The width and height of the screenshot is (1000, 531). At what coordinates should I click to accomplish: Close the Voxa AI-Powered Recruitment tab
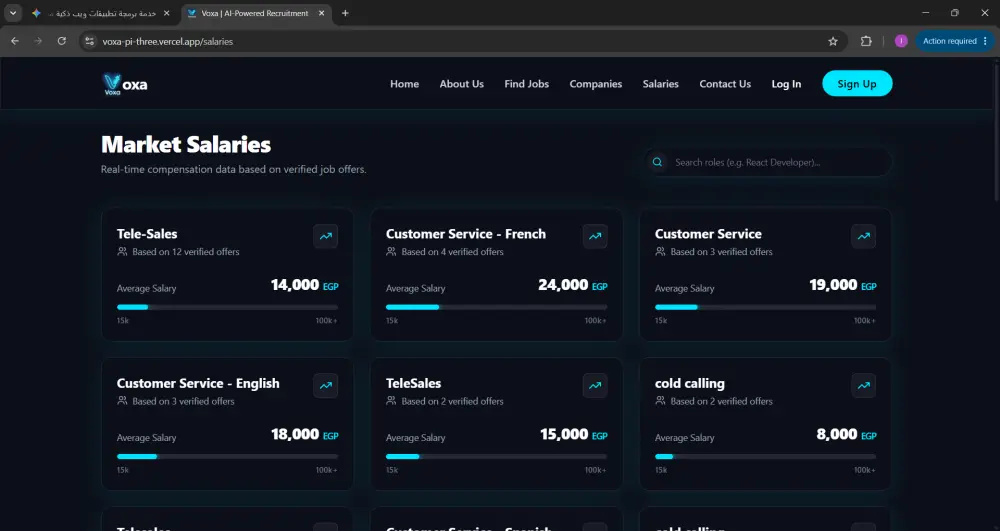[321, 13]
